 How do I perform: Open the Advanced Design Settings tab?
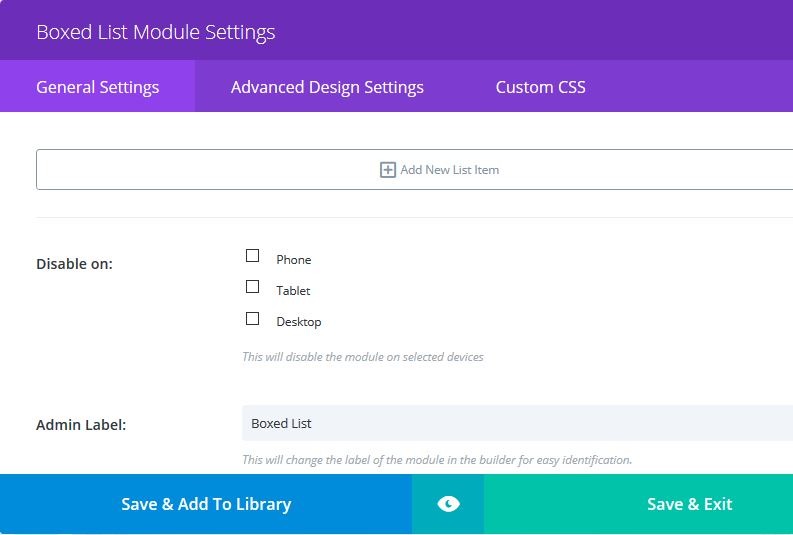coord(327,86)
